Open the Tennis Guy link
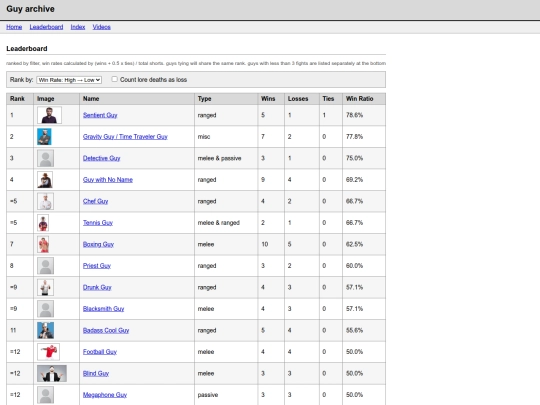540x405 pixels. pyautogui.click(x=98, y=223)
